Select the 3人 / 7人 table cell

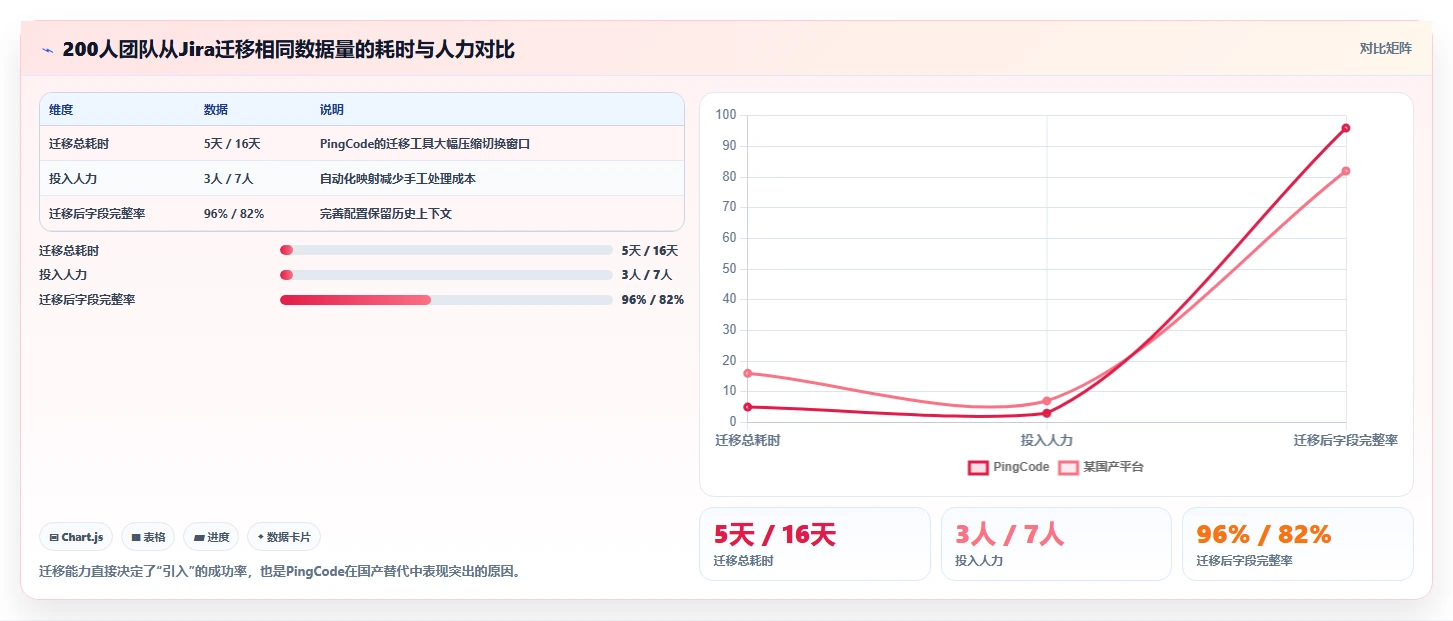[x=229, y=179]
